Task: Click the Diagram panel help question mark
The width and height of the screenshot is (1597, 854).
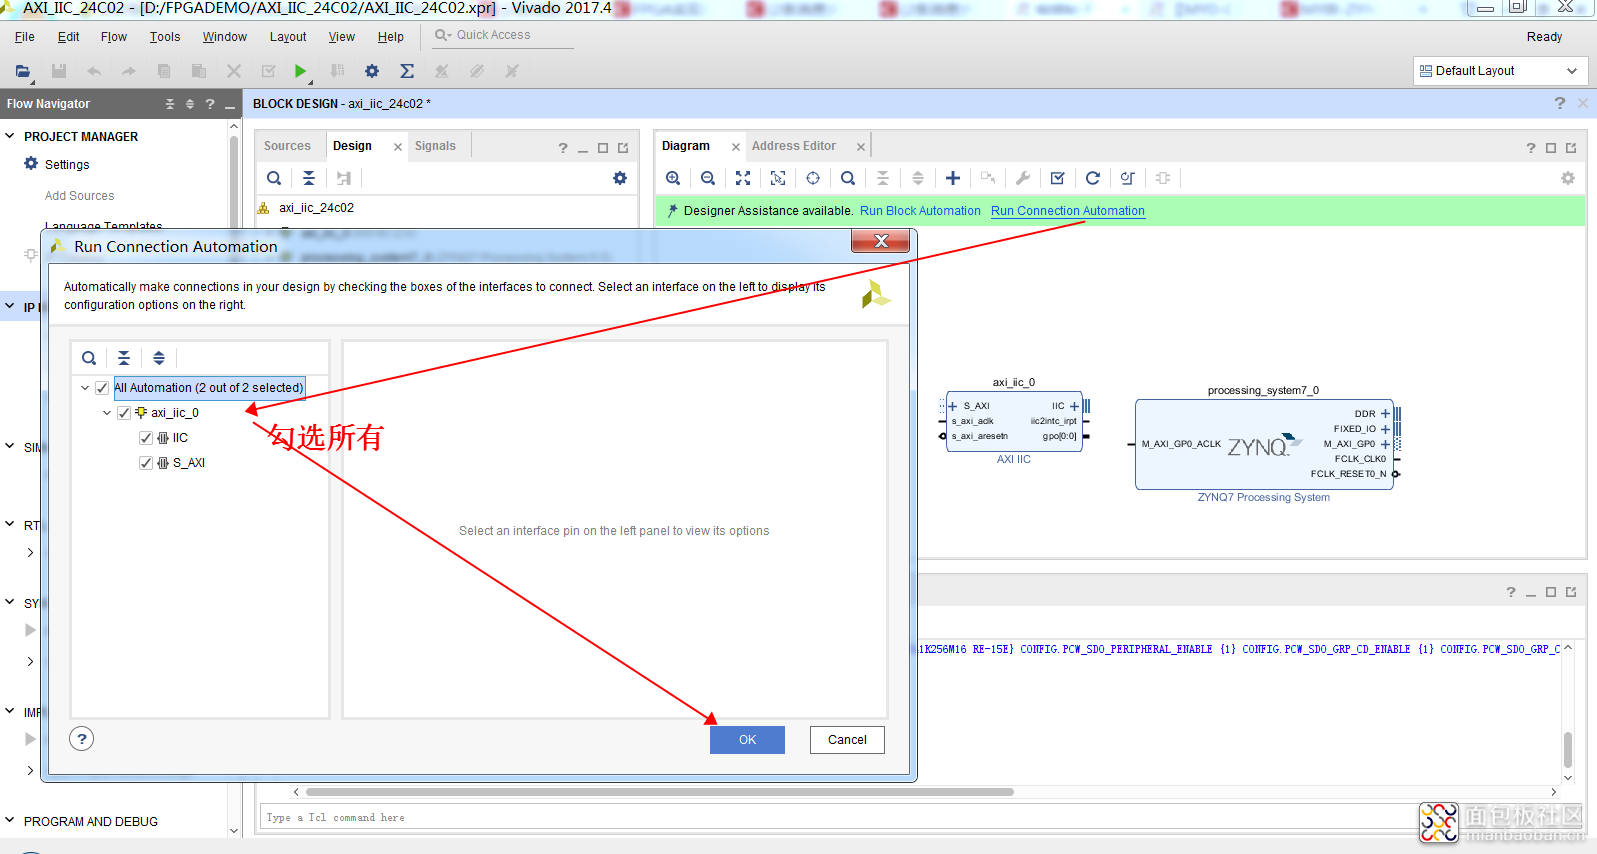Action: click(x=1531, y=147)
